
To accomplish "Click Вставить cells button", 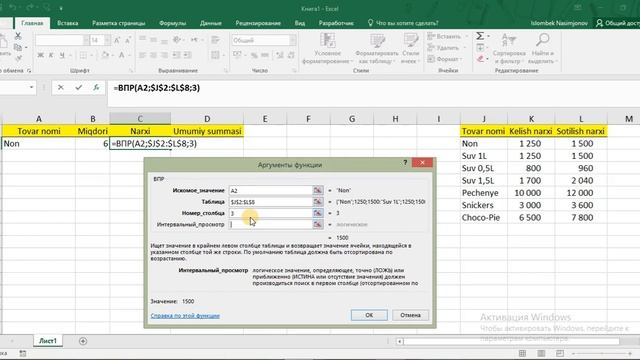I will coord(445,36).
